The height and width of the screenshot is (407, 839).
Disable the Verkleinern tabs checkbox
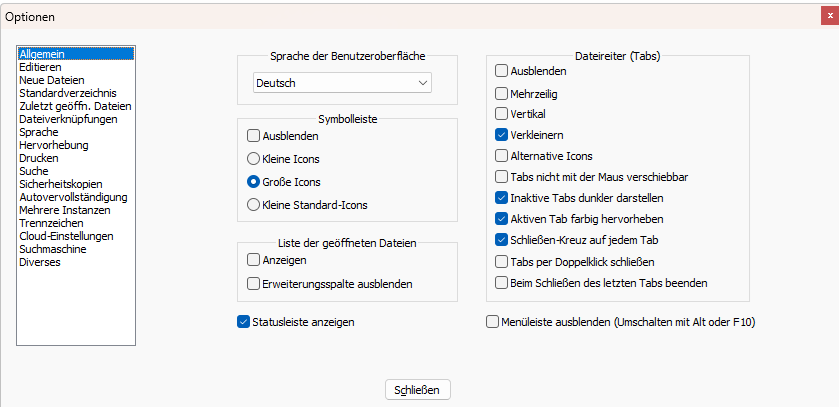pyautogui.click(x=501, y=135)
